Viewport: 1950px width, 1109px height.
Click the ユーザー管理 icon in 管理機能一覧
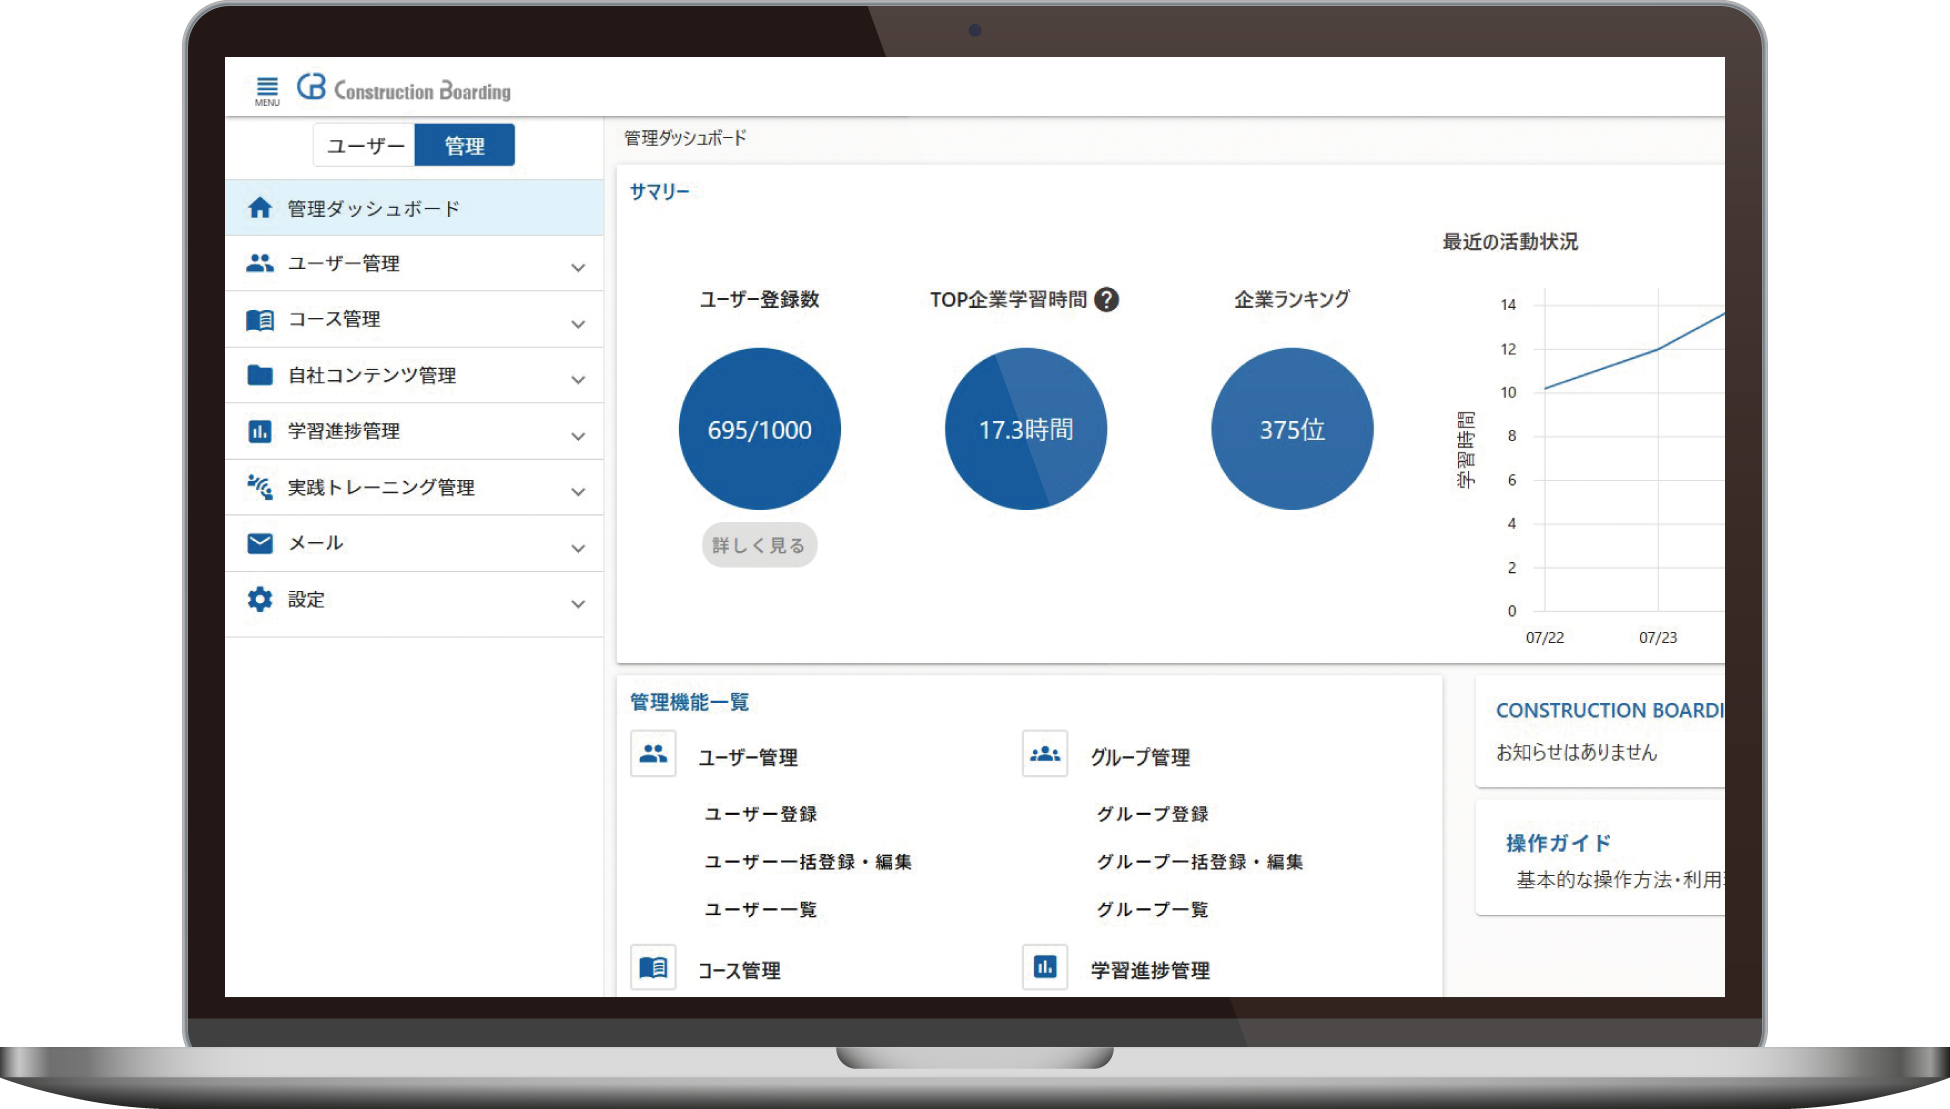(653, 754)
